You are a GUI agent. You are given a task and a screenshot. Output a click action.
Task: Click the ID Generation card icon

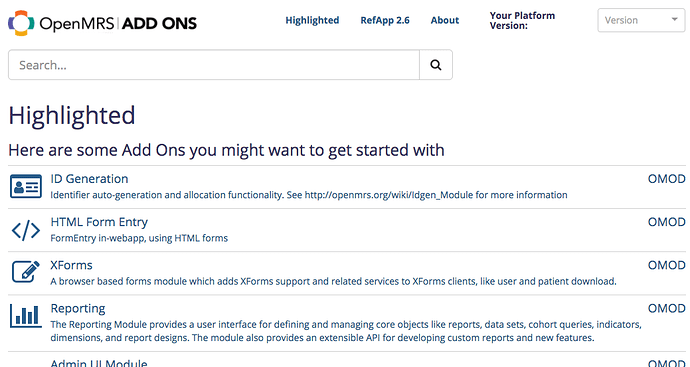(x=26, y=187)
